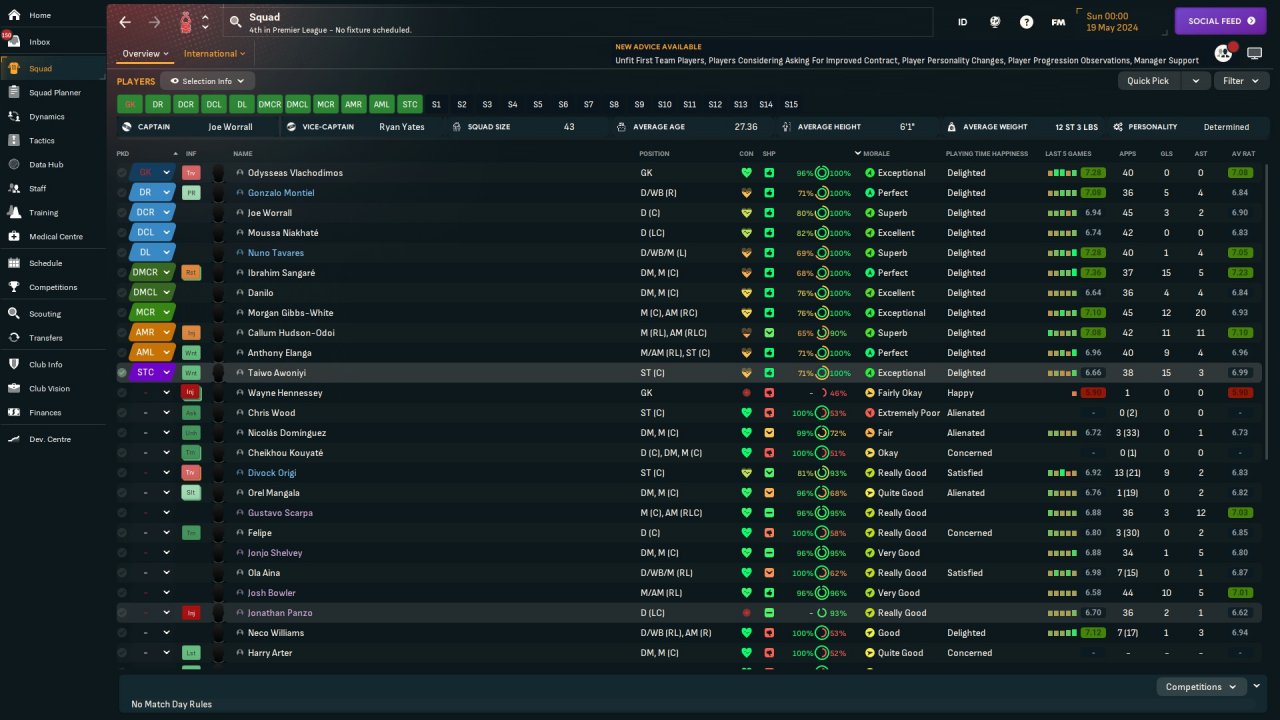1280x720 pixels.
Task: Go back with the left arrow
Action: pos(125,22)
